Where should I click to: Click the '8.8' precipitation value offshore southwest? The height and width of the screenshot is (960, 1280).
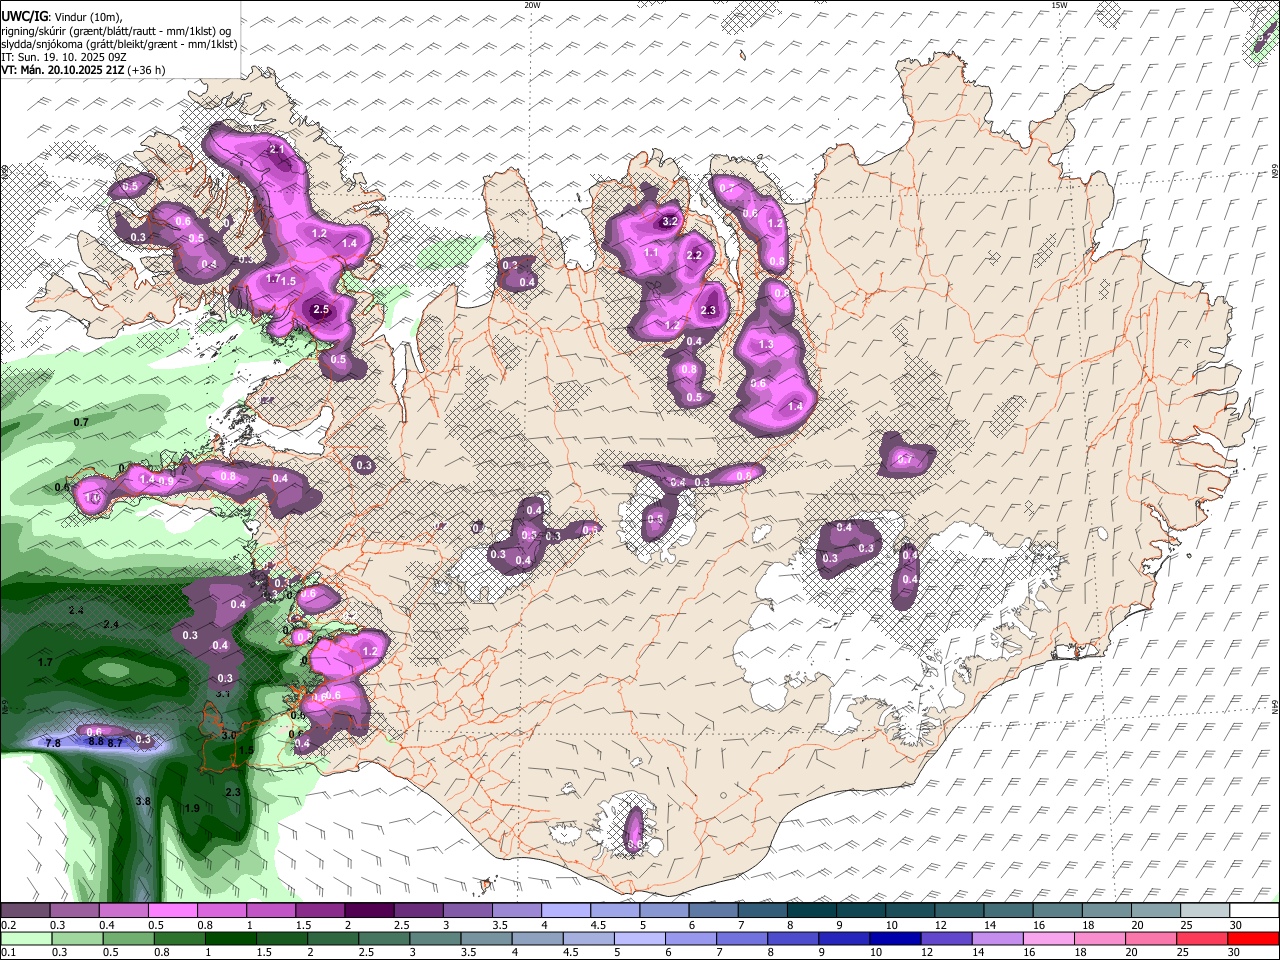point(96,742)
